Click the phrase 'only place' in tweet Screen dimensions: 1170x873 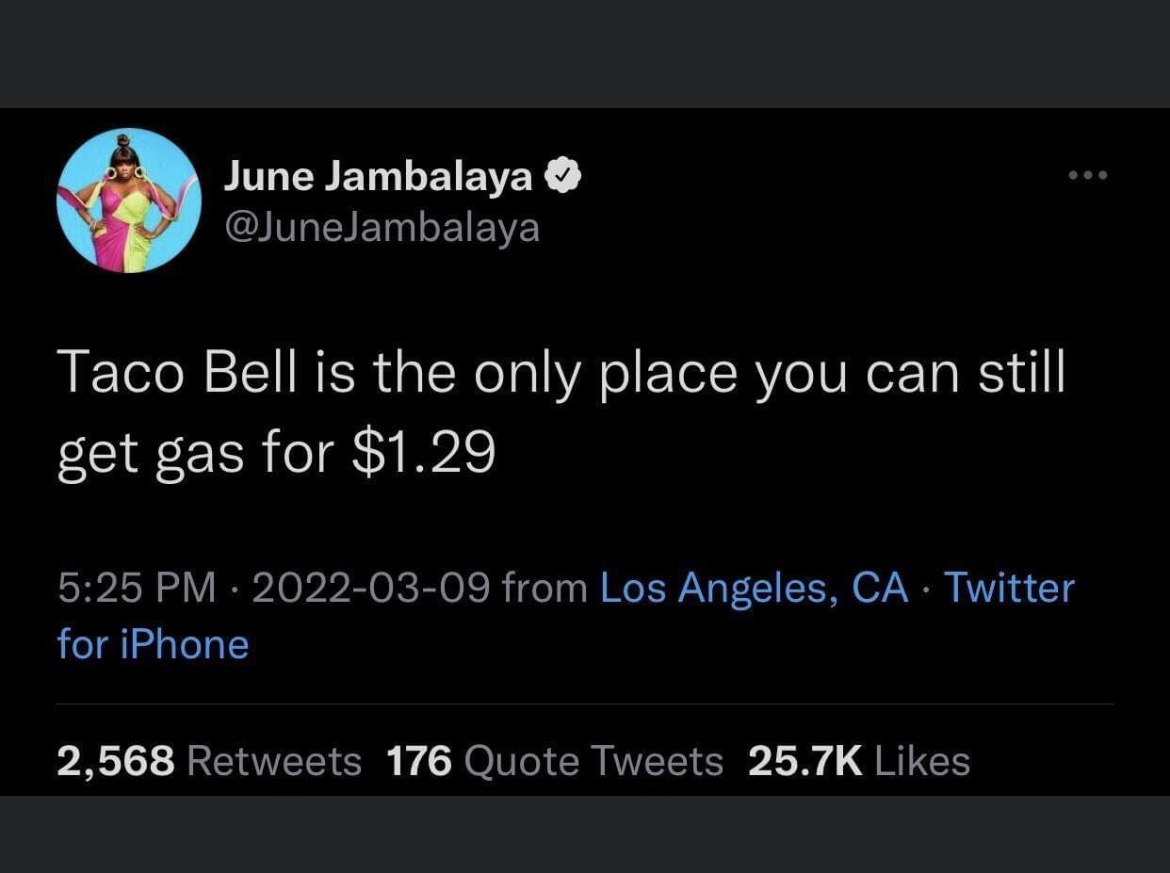[x=606, y=373]
